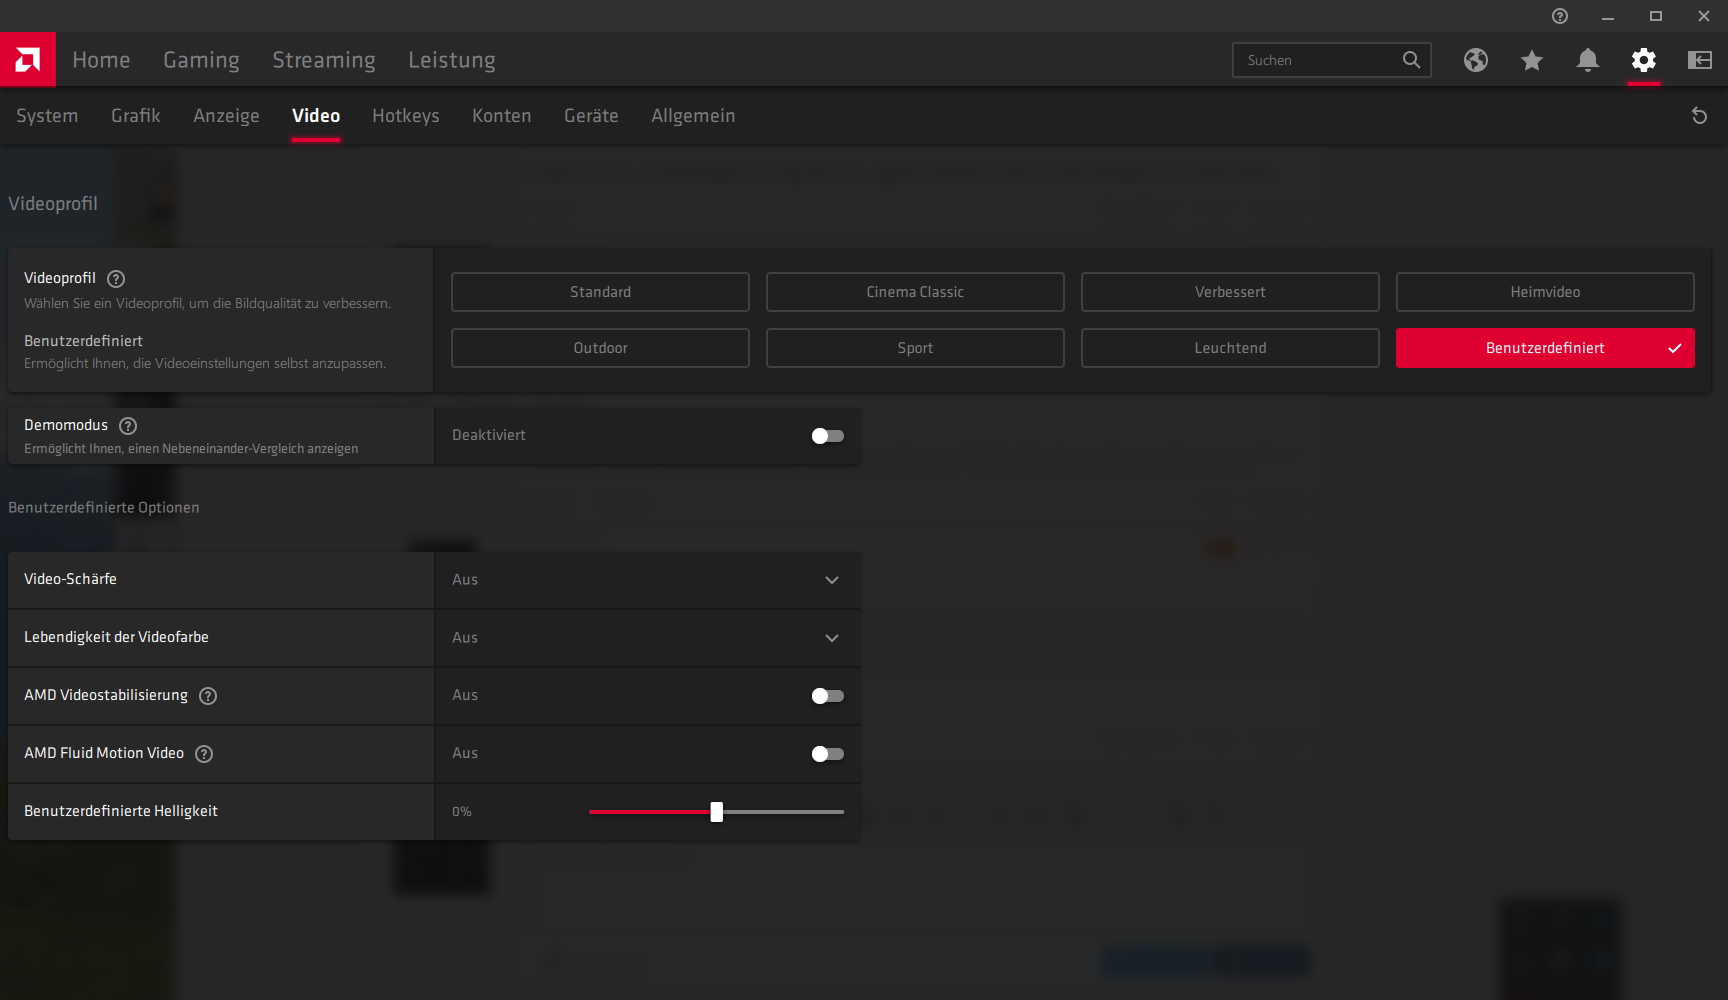Enable AMD Videostabilisierung switch
The image size is (1728, 1000).
coord(828,696)
